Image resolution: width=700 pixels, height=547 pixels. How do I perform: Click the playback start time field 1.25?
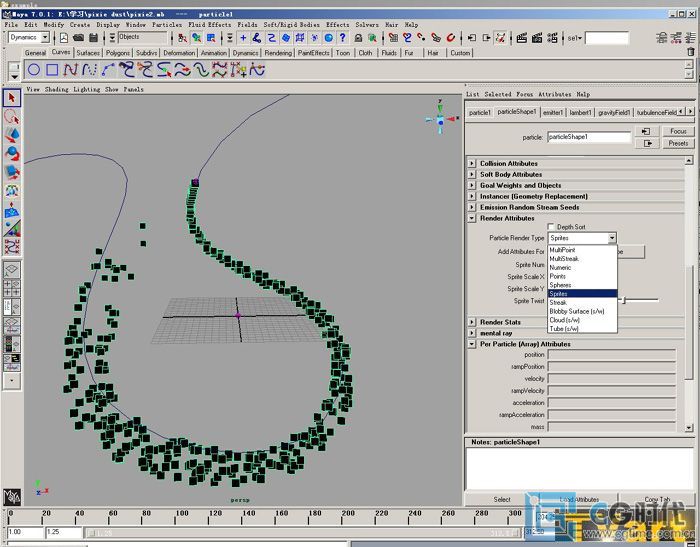click(64, 532)
